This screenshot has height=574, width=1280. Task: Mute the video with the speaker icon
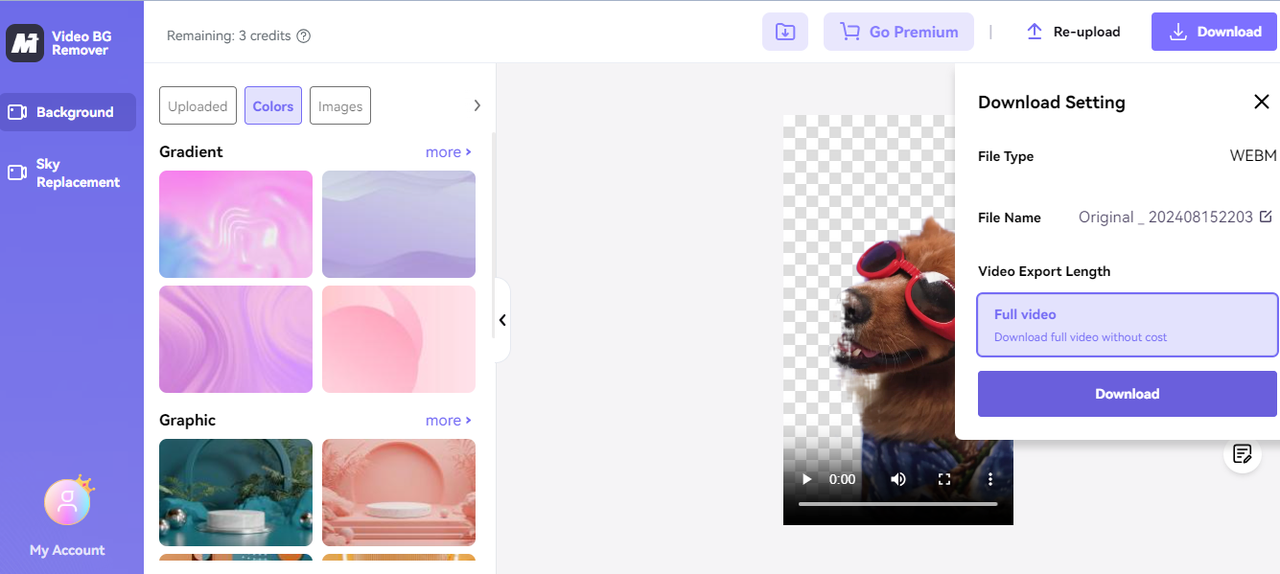pos(898,479)
